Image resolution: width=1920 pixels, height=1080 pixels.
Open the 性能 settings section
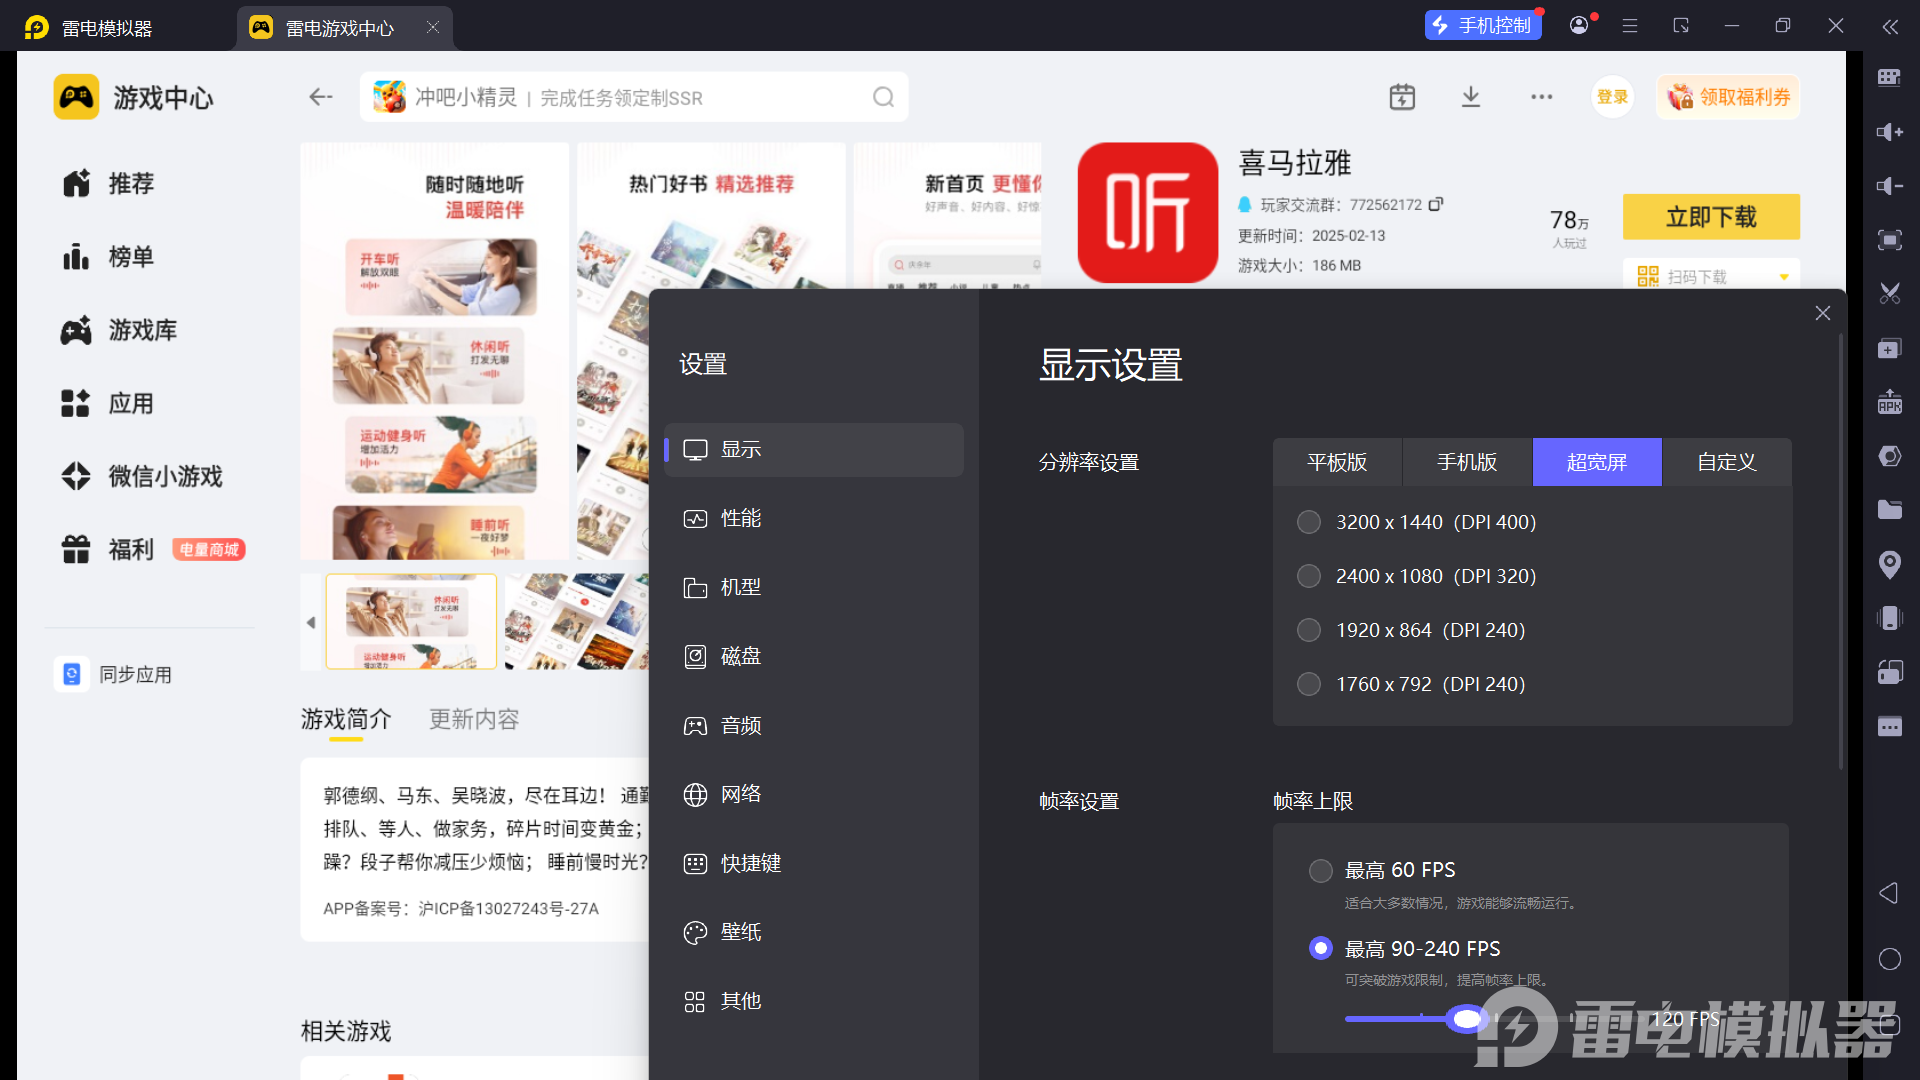(x=740, y=518)
